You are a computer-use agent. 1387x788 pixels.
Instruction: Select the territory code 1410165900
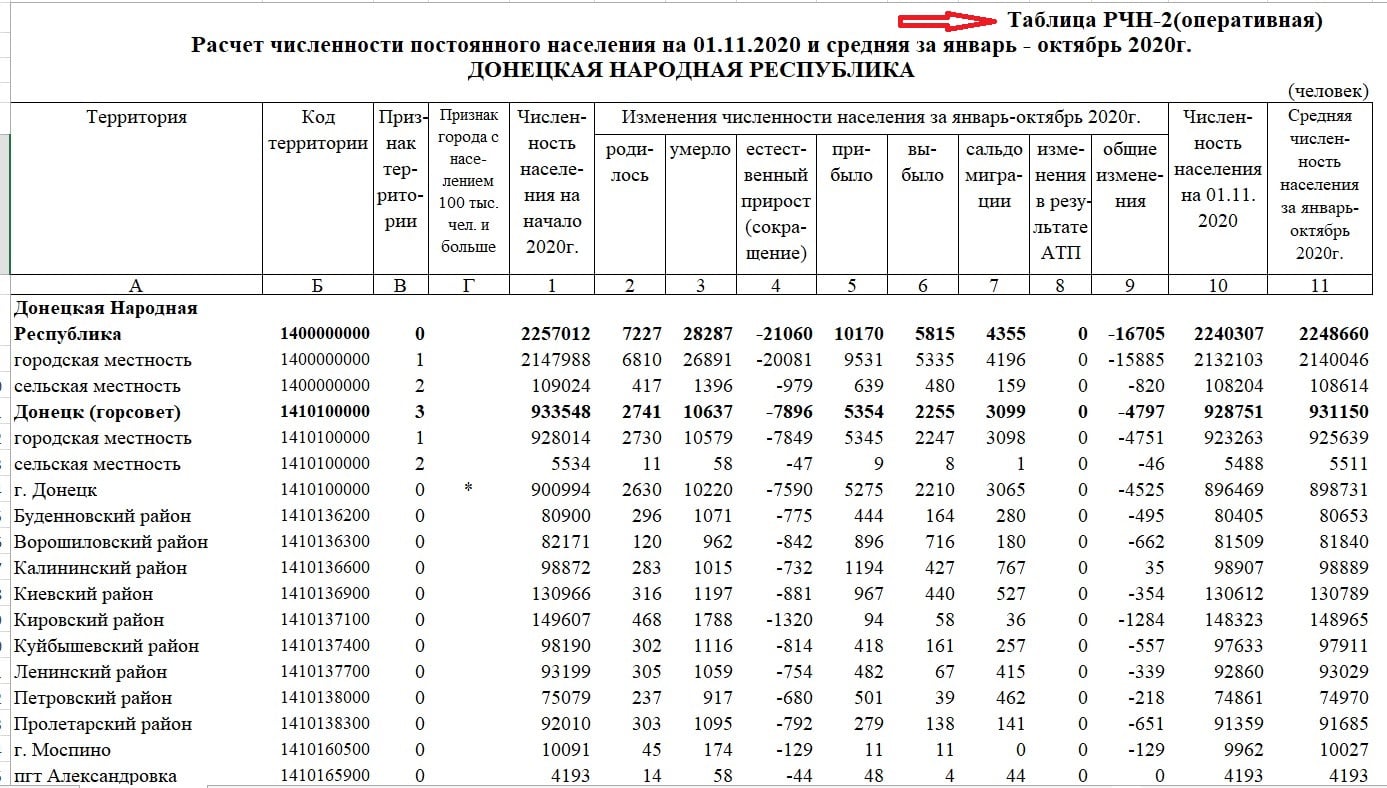tap(325, 776)
